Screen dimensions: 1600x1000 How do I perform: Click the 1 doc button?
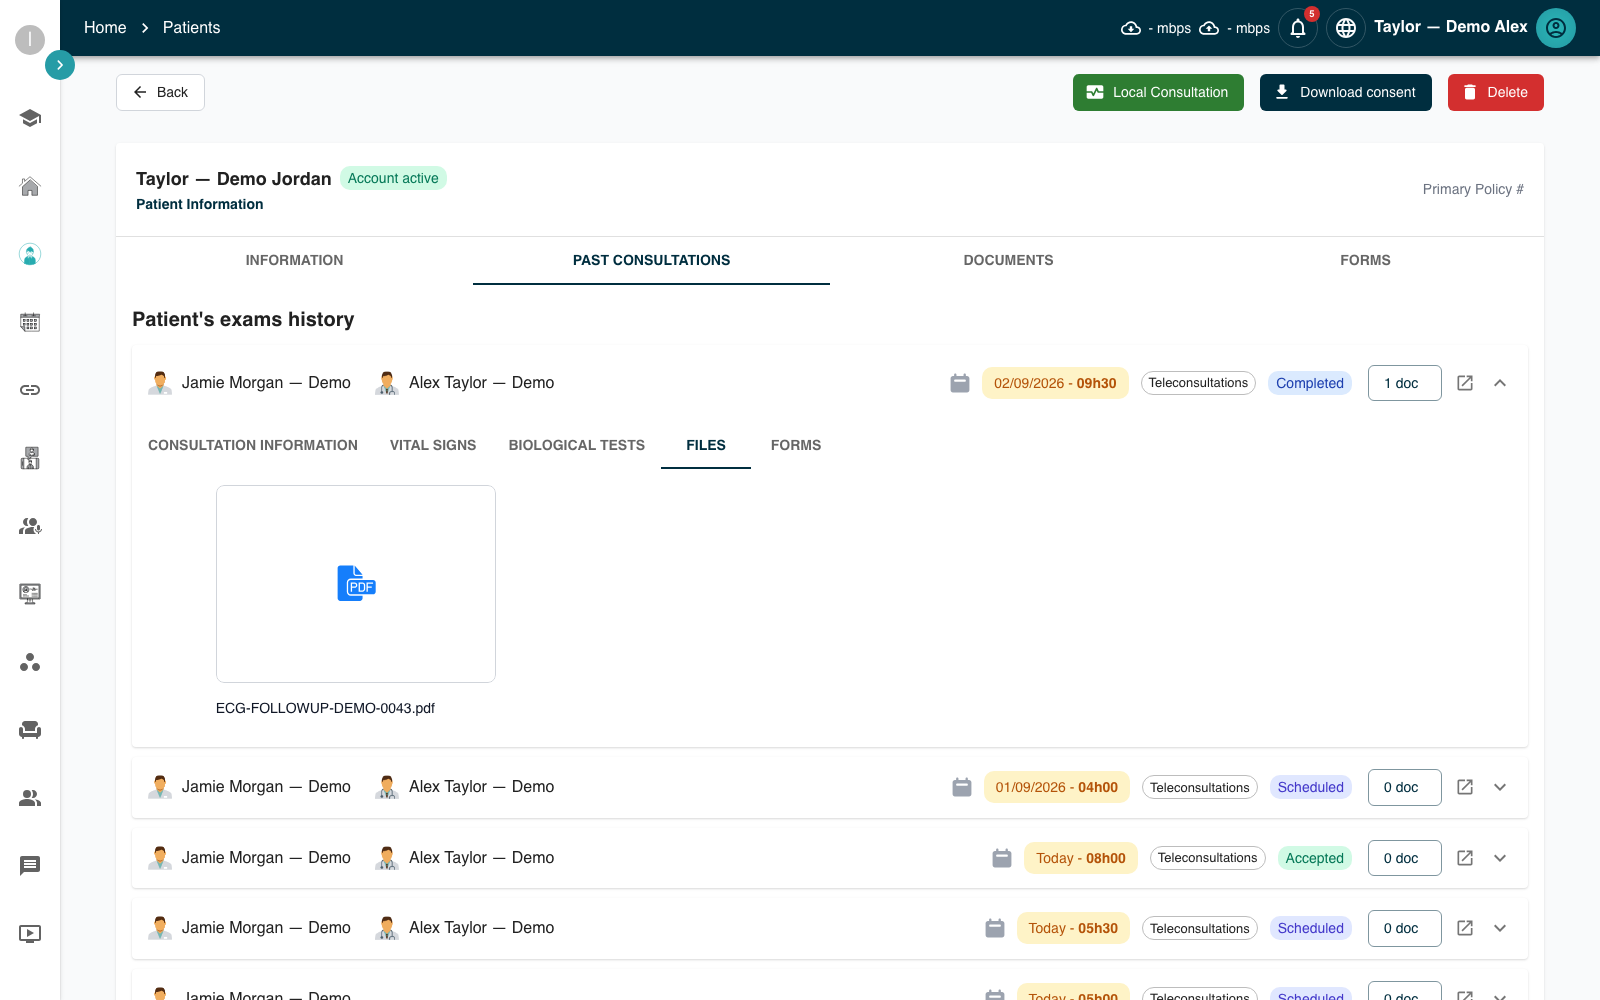point(1405,383)
